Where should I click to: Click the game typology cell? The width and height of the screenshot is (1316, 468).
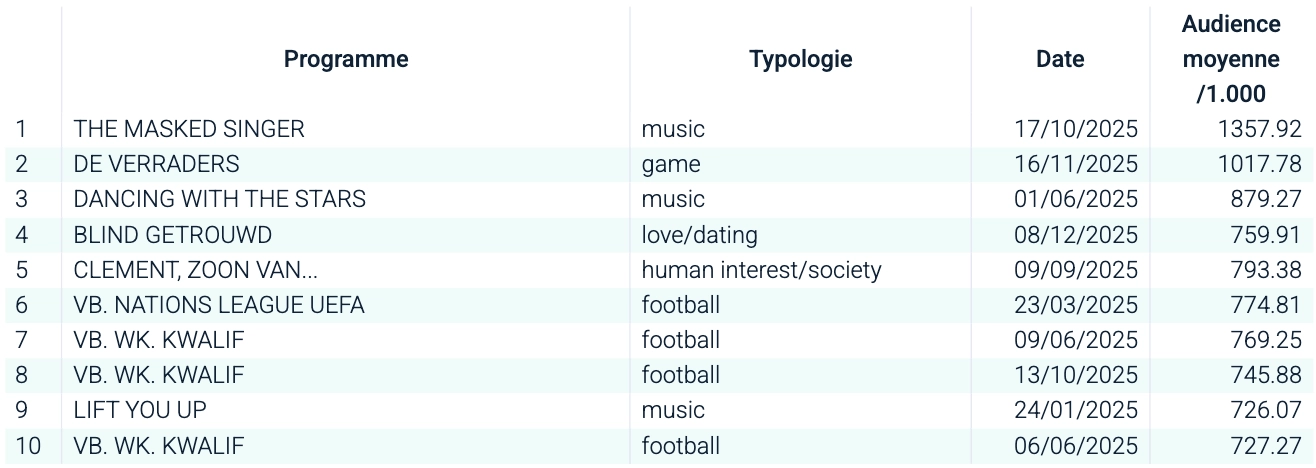[671, 164]
